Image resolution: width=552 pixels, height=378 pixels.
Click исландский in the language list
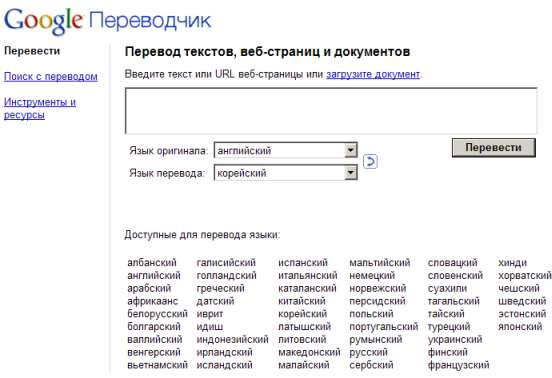pos(224,365)
